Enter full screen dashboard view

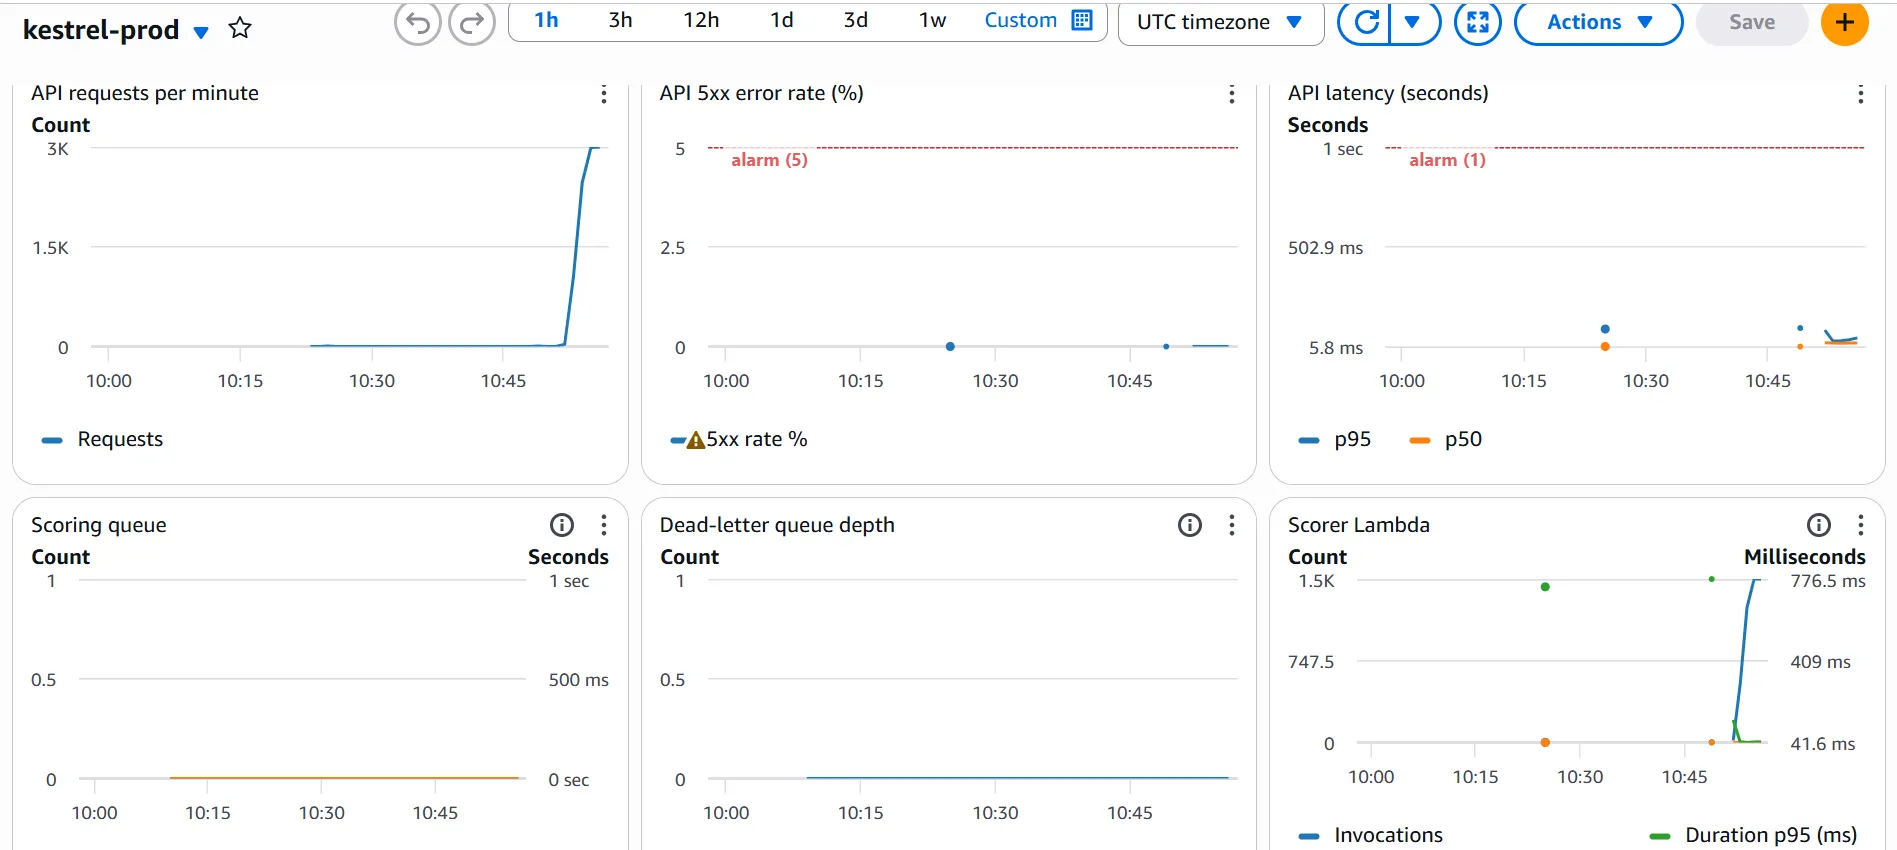[1478, 22]
